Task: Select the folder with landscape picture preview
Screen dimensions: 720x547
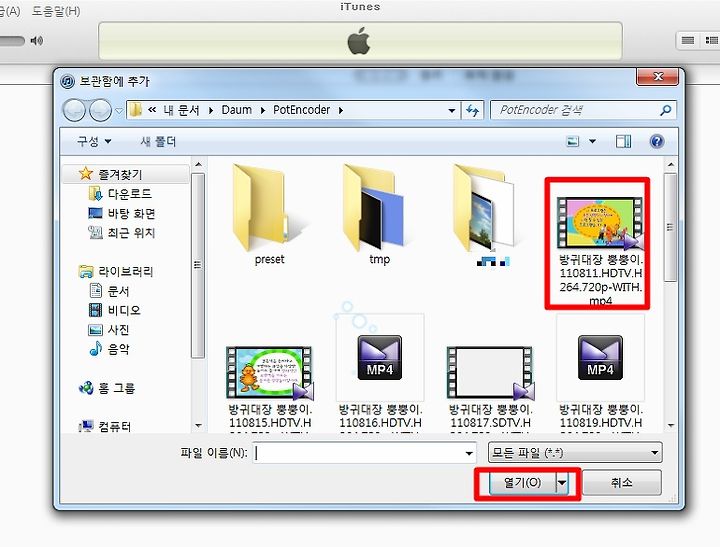Action: coord(490,214)
